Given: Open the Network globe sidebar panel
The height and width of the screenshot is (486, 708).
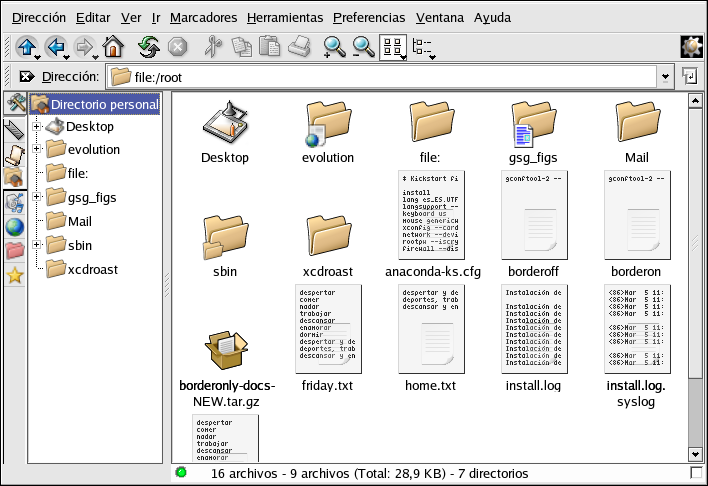Looking at the screenshot, I should pos(15,226).
